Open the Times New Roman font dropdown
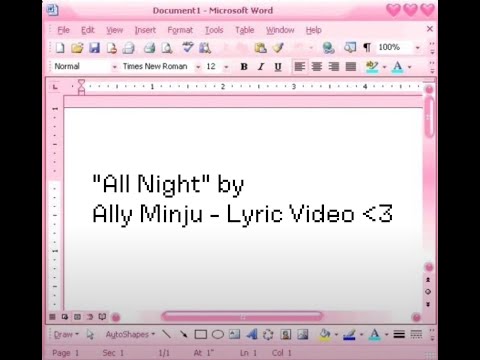The image size is (480, 360). click(198, 67)
